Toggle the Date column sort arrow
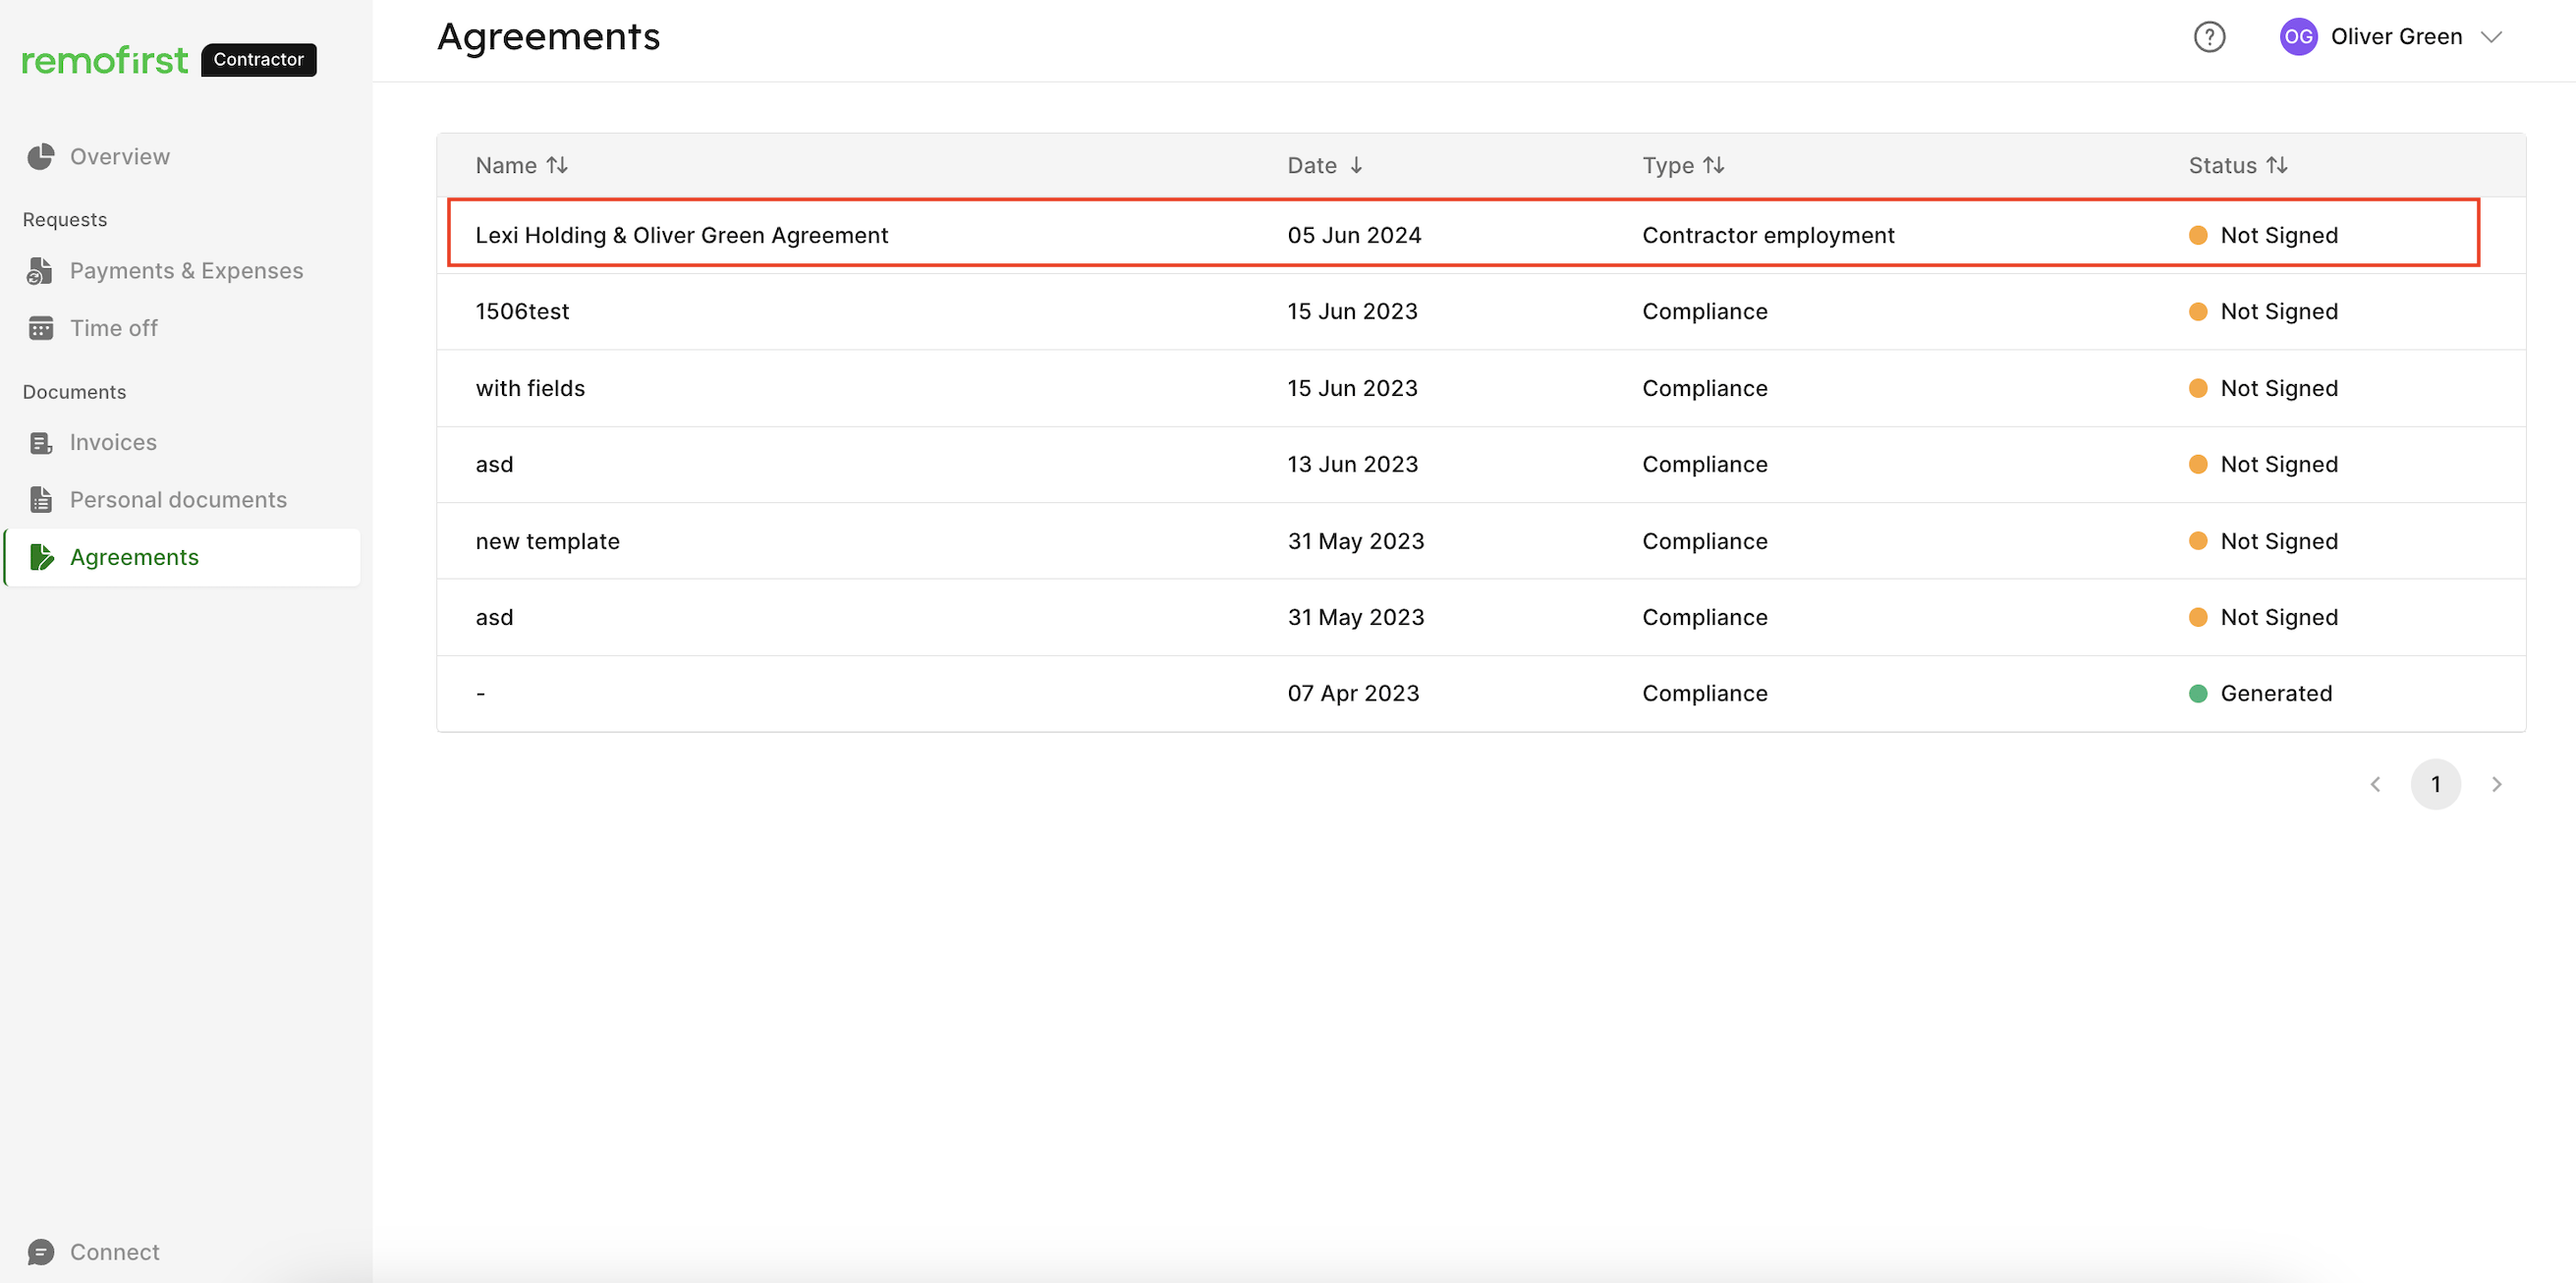Screen dimensions: 2576x1283 pyautogui.click(x=1356, y=165)
